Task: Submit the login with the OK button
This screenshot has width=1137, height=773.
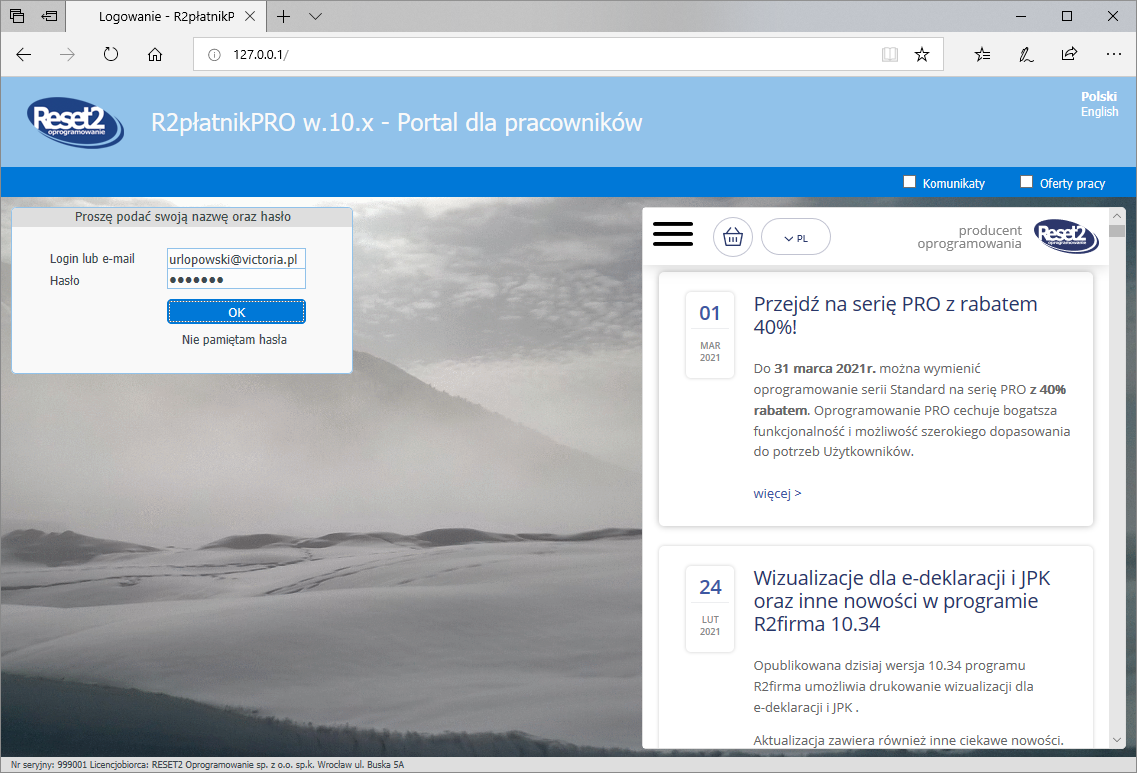Action: pyautogui.click(x=236, y=312)
